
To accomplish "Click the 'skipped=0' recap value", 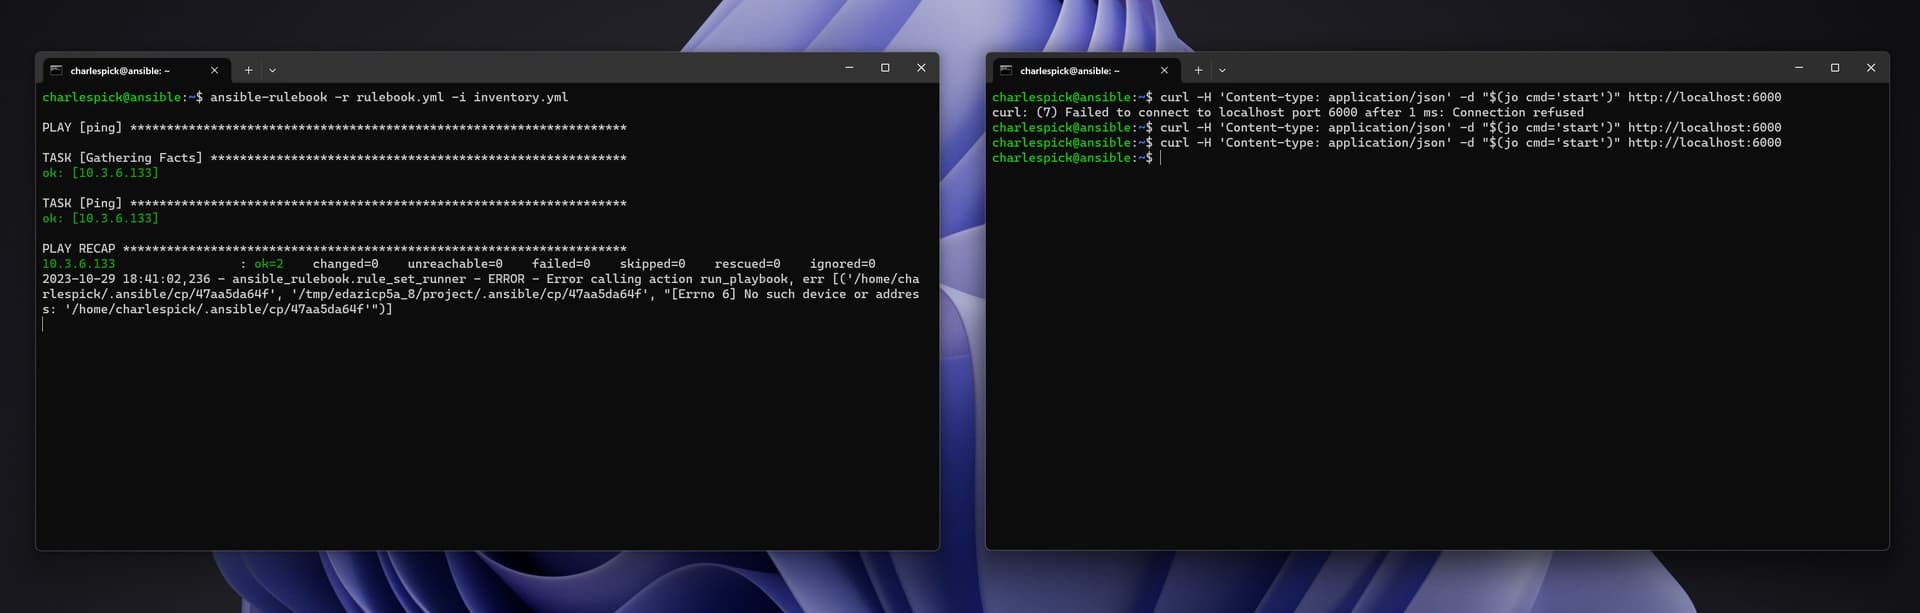I will click(652, 264).
